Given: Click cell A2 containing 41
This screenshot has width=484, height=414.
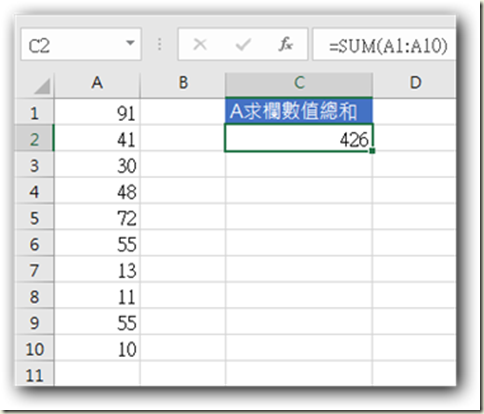Looking at the screenshot, I should [97, 139].
